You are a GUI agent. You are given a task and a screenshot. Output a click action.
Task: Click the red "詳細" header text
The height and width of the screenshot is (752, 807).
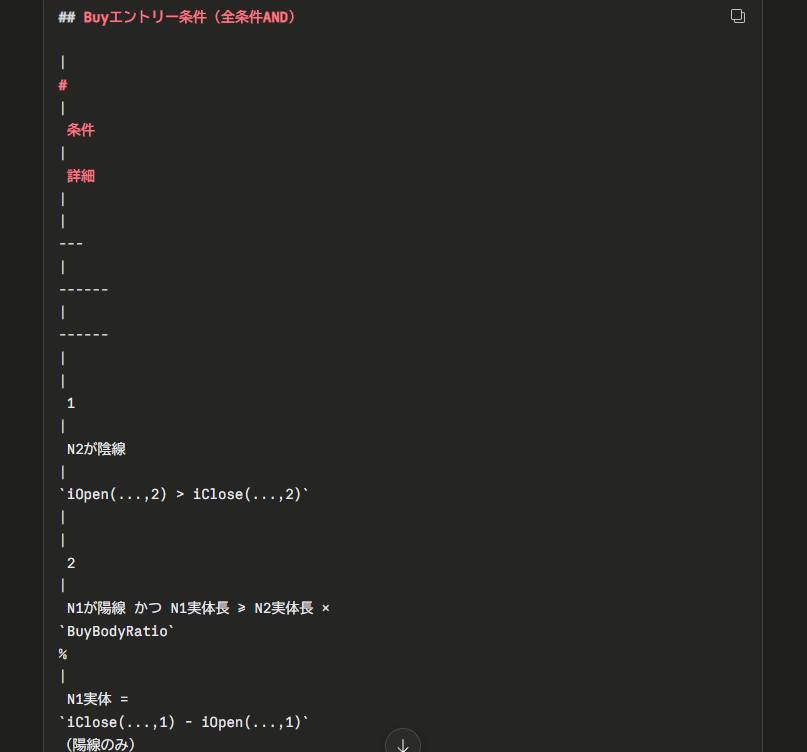pos(81,176)
